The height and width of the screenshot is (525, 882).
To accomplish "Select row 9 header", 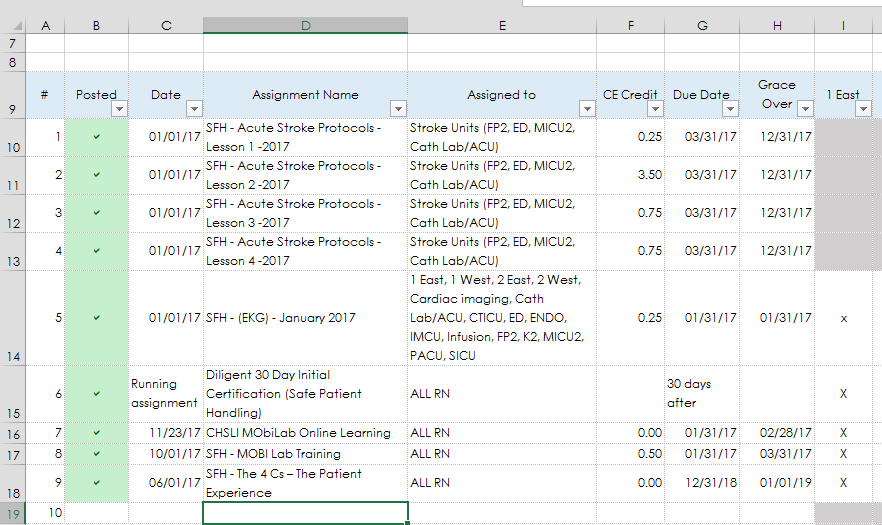I will pyautogui.click(x=13, y=95).
